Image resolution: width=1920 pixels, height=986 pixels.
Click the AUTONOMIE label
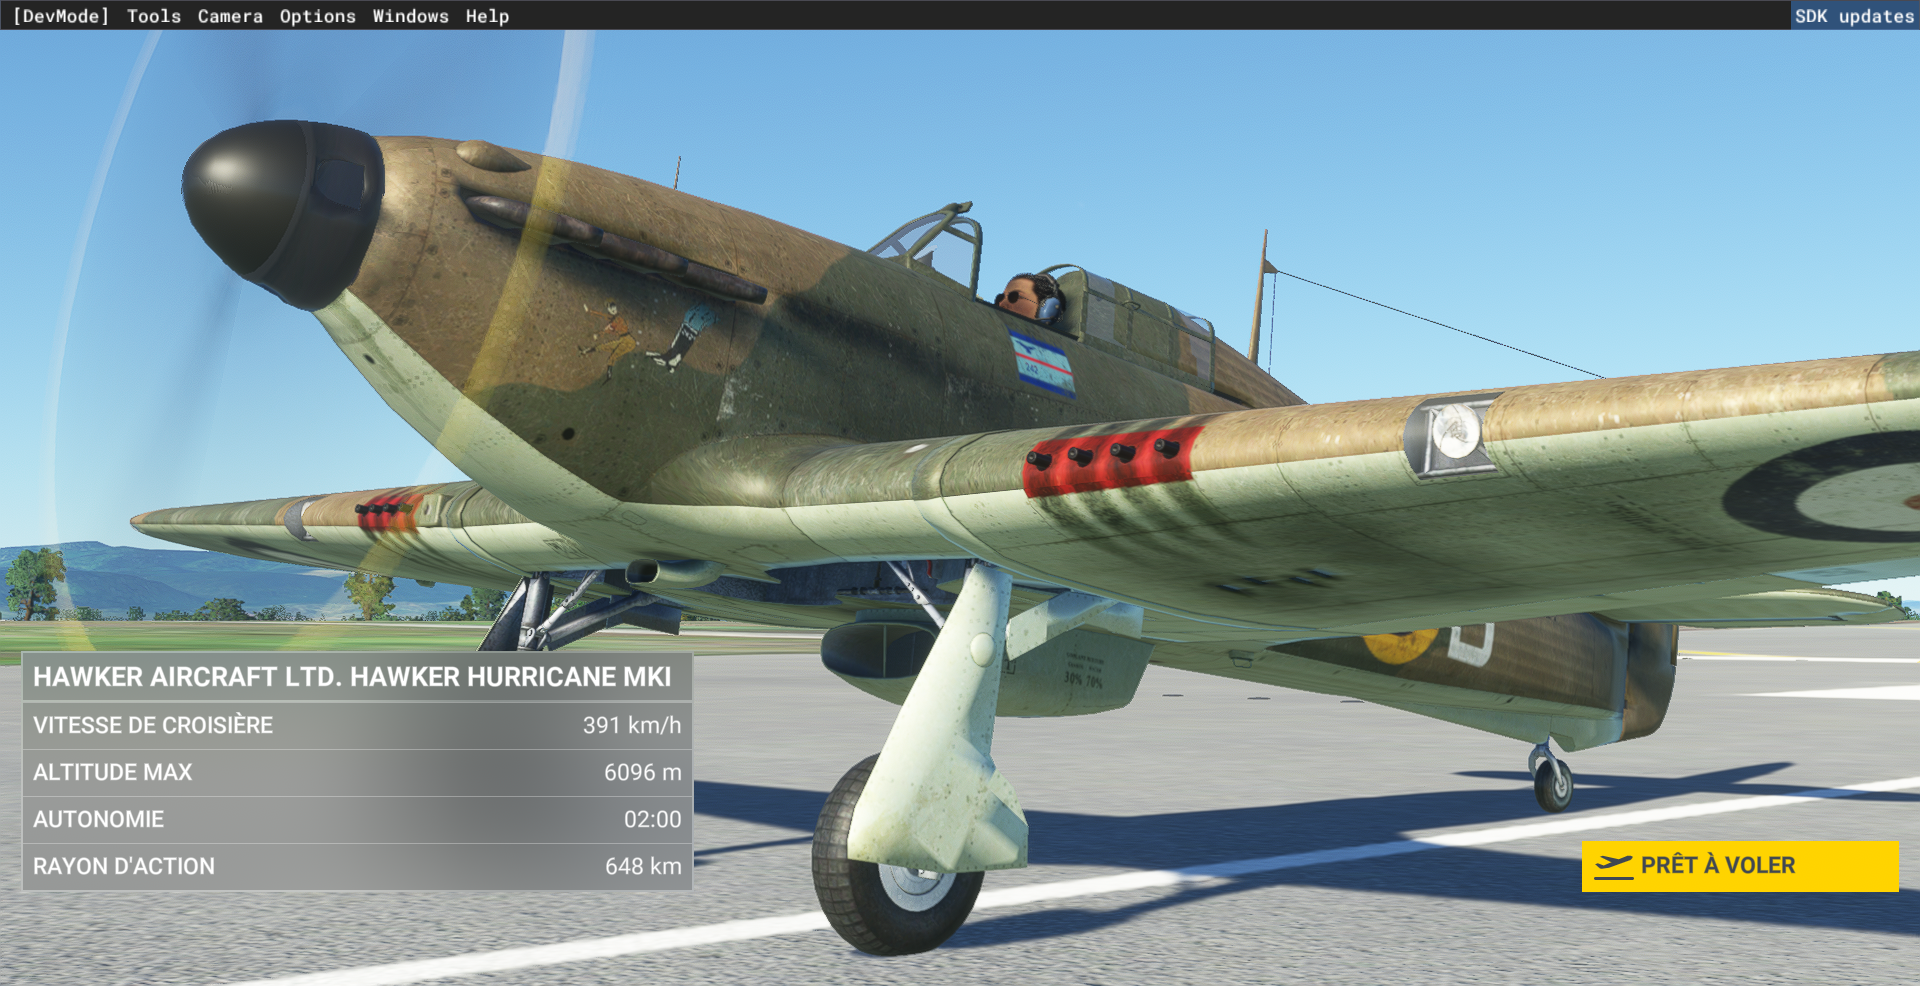click(x=98, y=819)
